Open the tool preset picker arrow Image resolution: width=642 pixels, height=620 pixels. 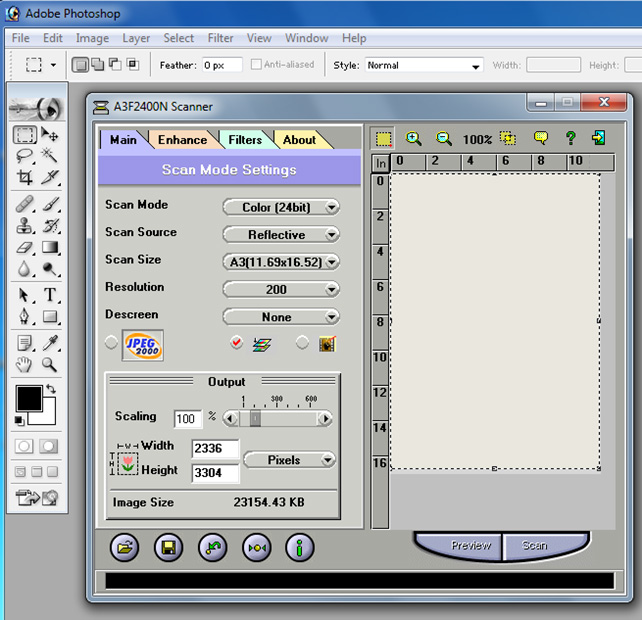click(53, 65)
